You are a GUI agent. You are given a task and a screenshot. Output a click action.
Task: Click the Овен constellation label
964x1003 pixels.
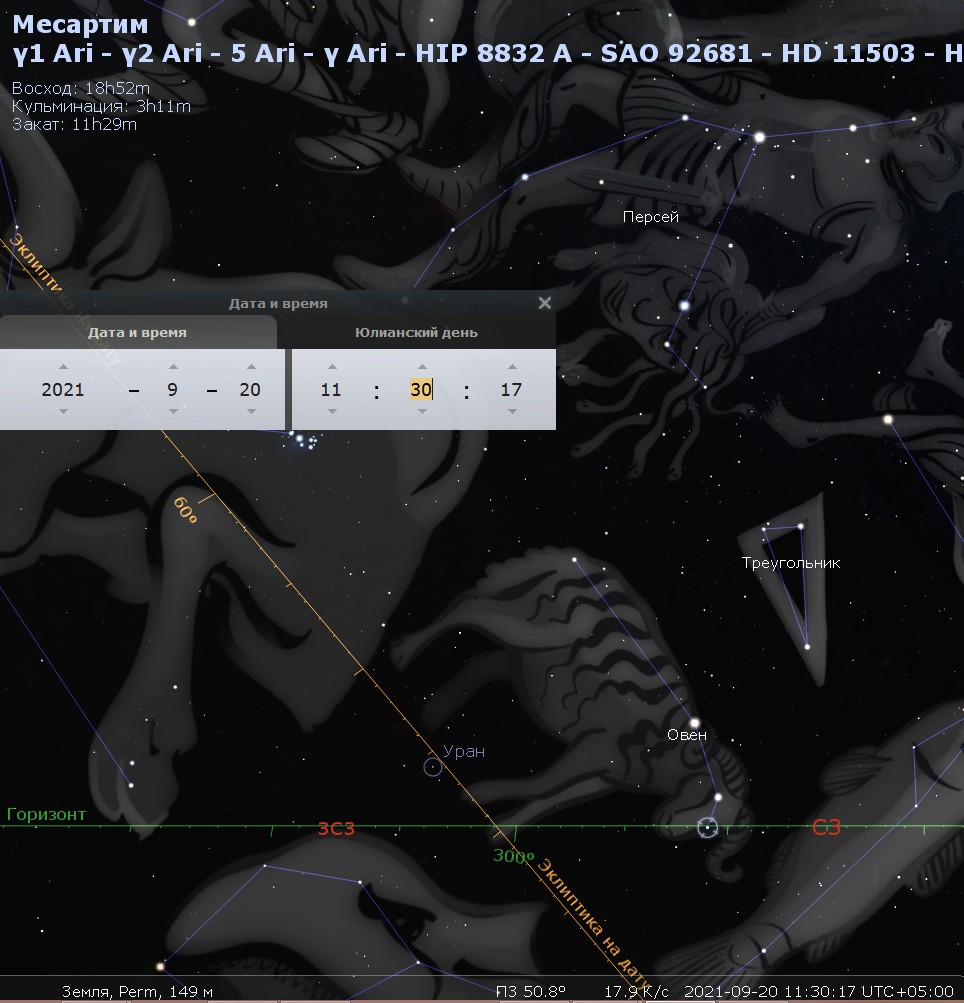[x=687, y=735]
